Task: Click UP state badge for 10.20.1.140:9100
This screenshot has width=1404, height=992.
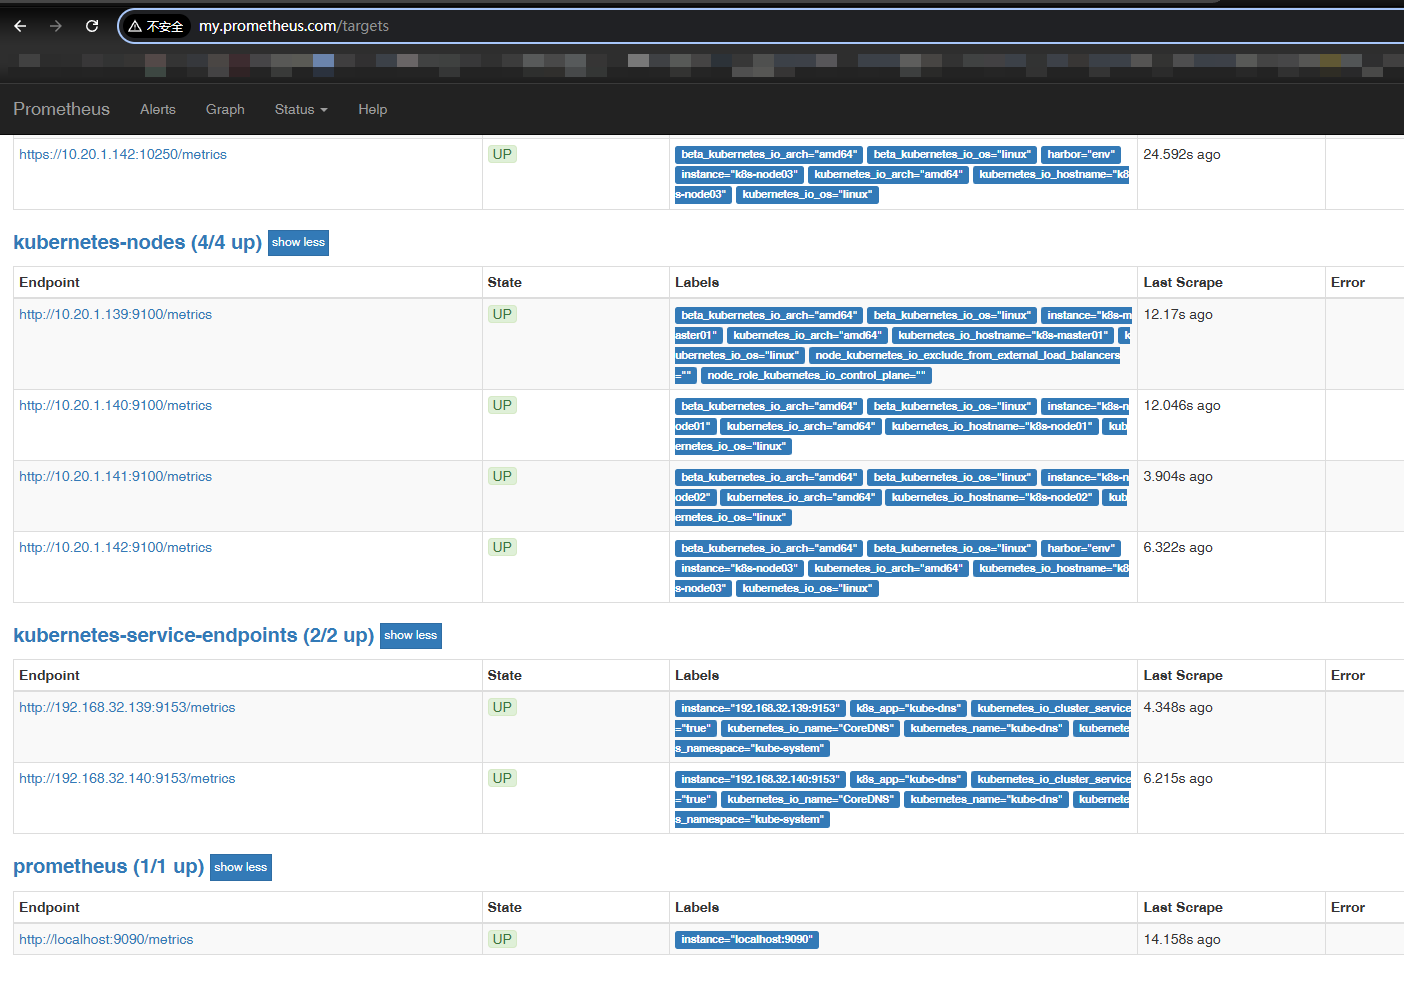Action: (502, 405)
